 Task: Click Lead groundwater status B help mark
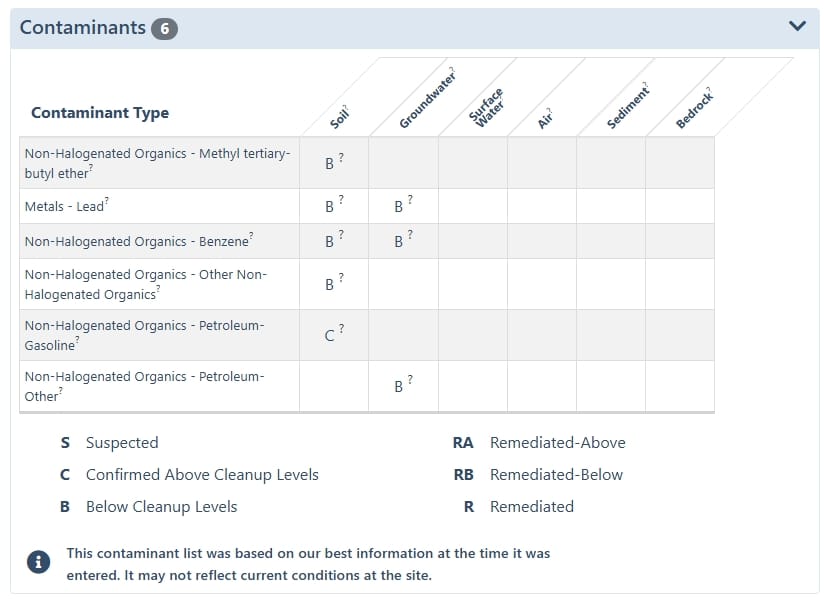(x=410, y=200)
